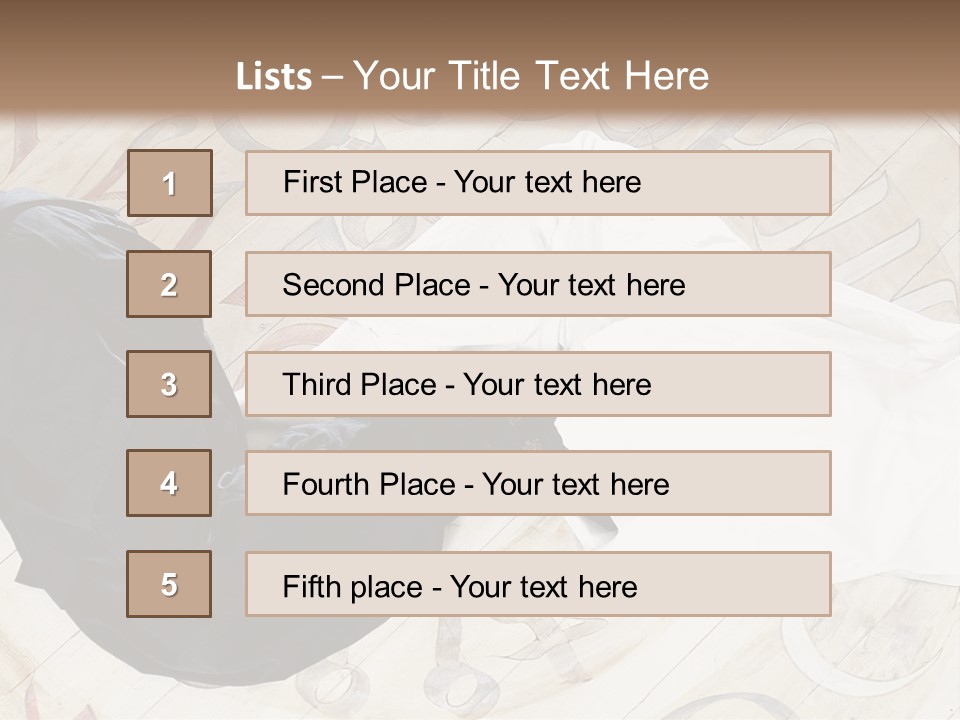Viewport: 960px width, 720px height.
Task: Select the number 2 box
Action: (x=170, y=285)
